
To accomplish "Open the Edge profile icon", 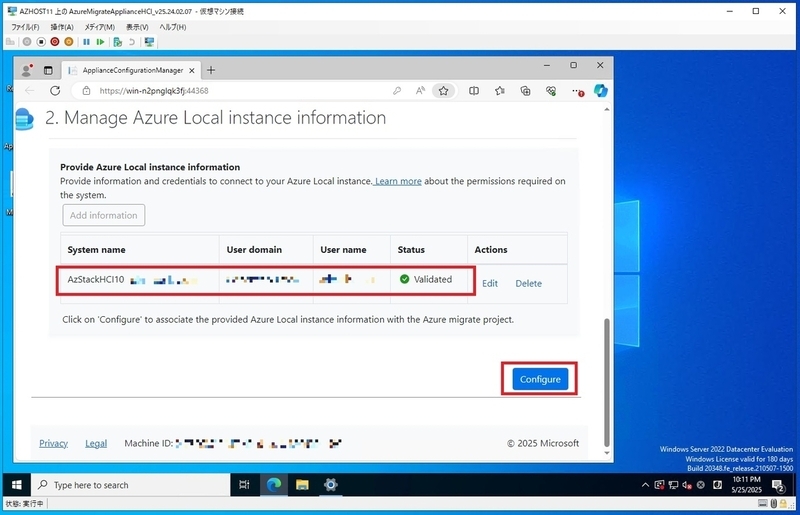I will tap(26, 70).
